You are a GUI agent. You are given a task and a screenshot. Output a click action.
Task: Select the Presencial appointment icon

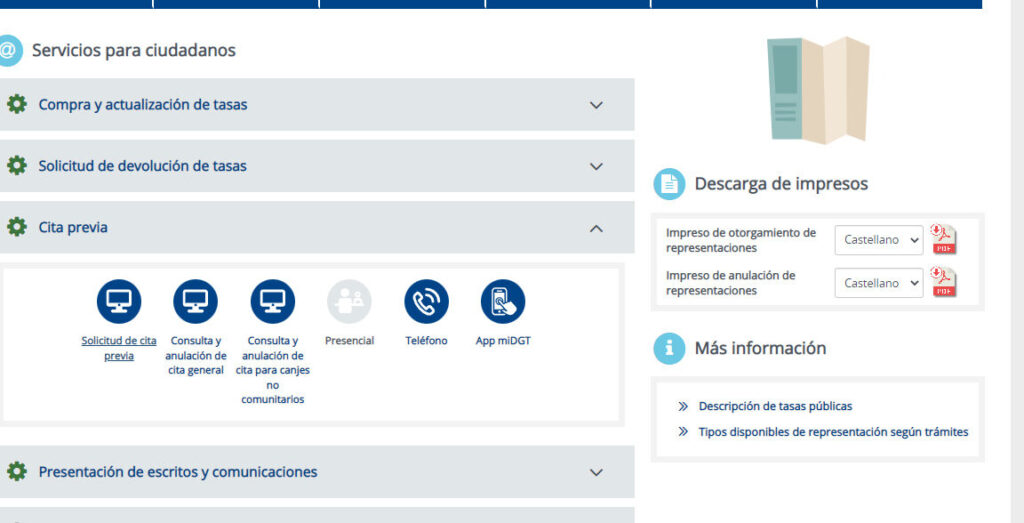349,301
